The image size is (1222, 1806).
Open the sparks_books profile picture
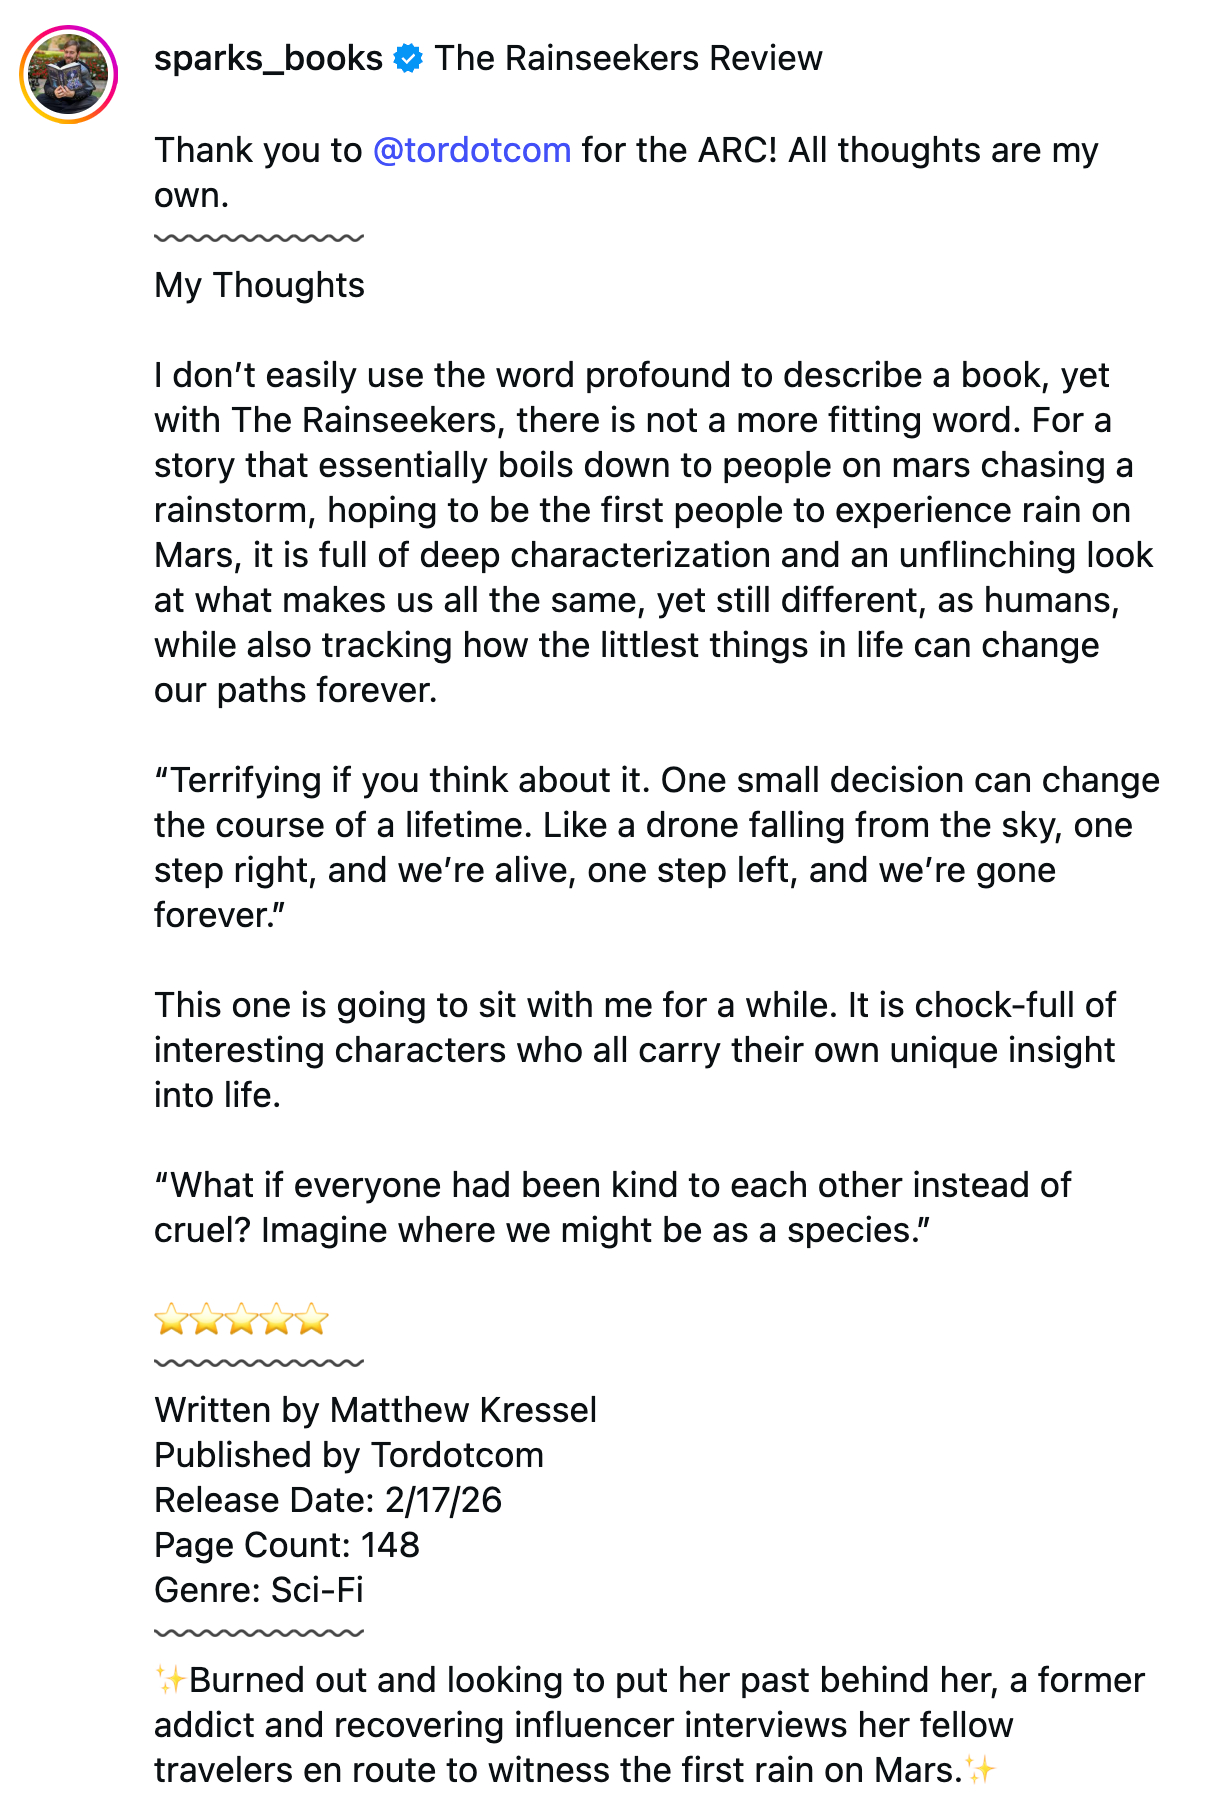tap(68, 75)
